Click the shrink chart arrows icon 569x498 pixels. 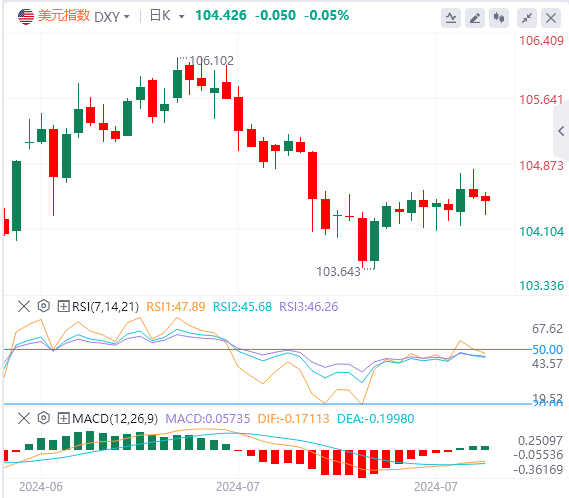click(x=527, y=18)
